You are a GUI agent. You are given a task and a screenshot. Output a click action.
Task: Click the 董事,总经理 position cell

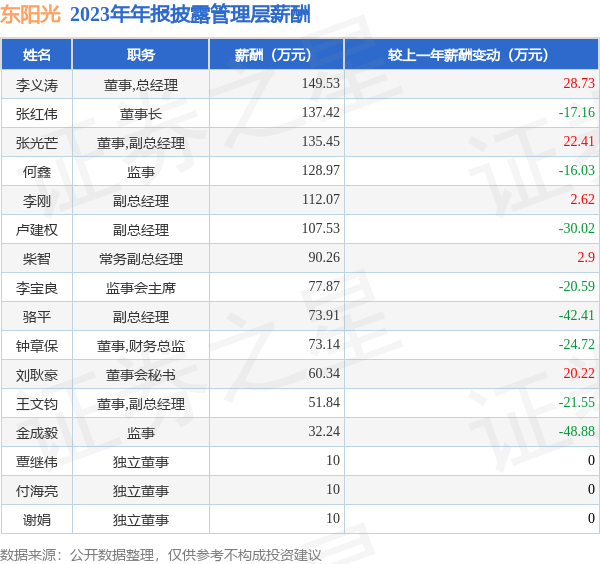tap(141, 85)
